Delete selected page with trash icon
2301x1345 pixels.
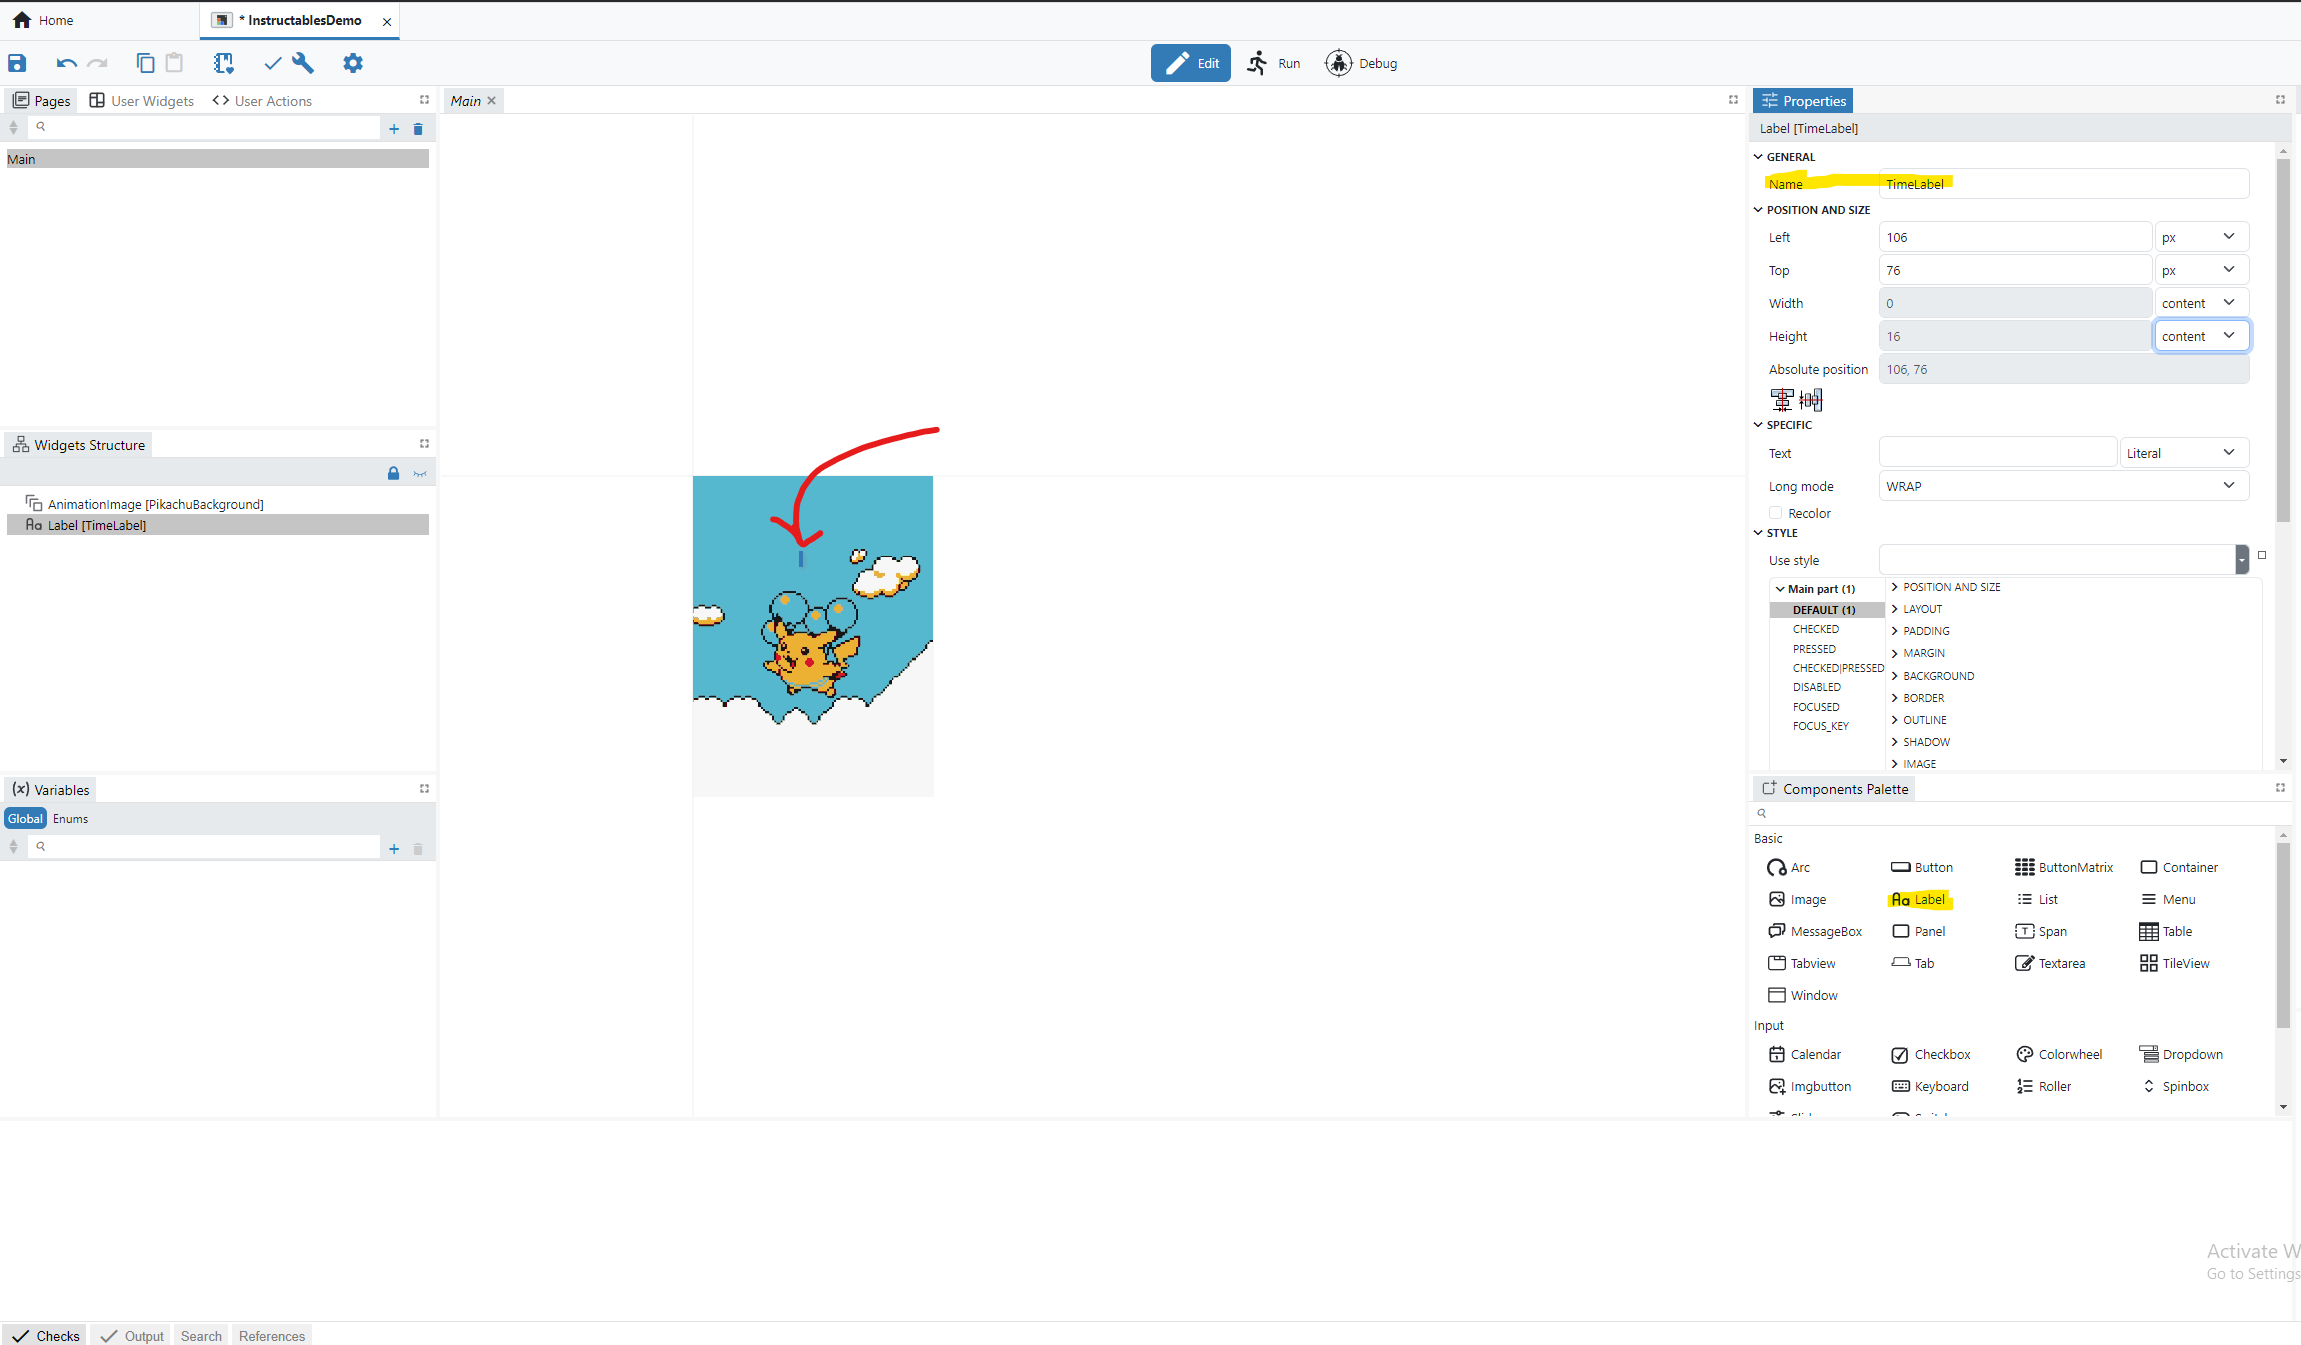point(418,129)
